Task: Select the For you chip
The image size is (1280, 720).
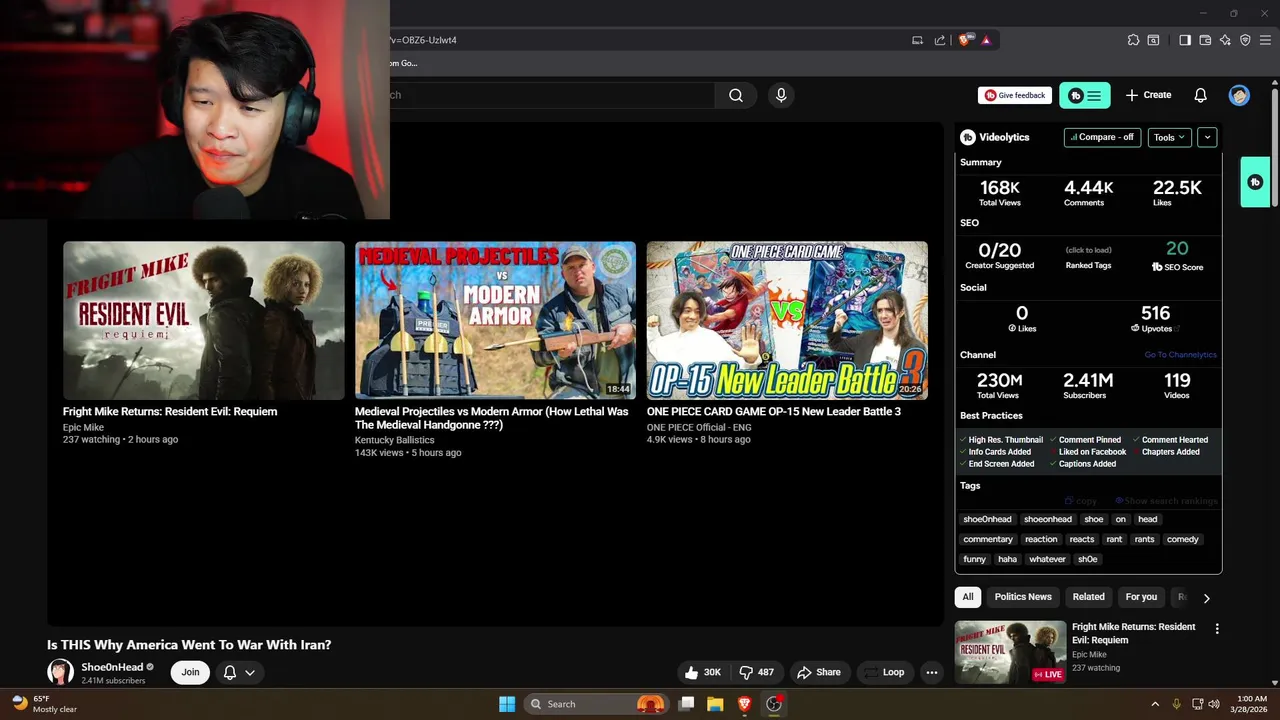Action: tap(1141, 597)
